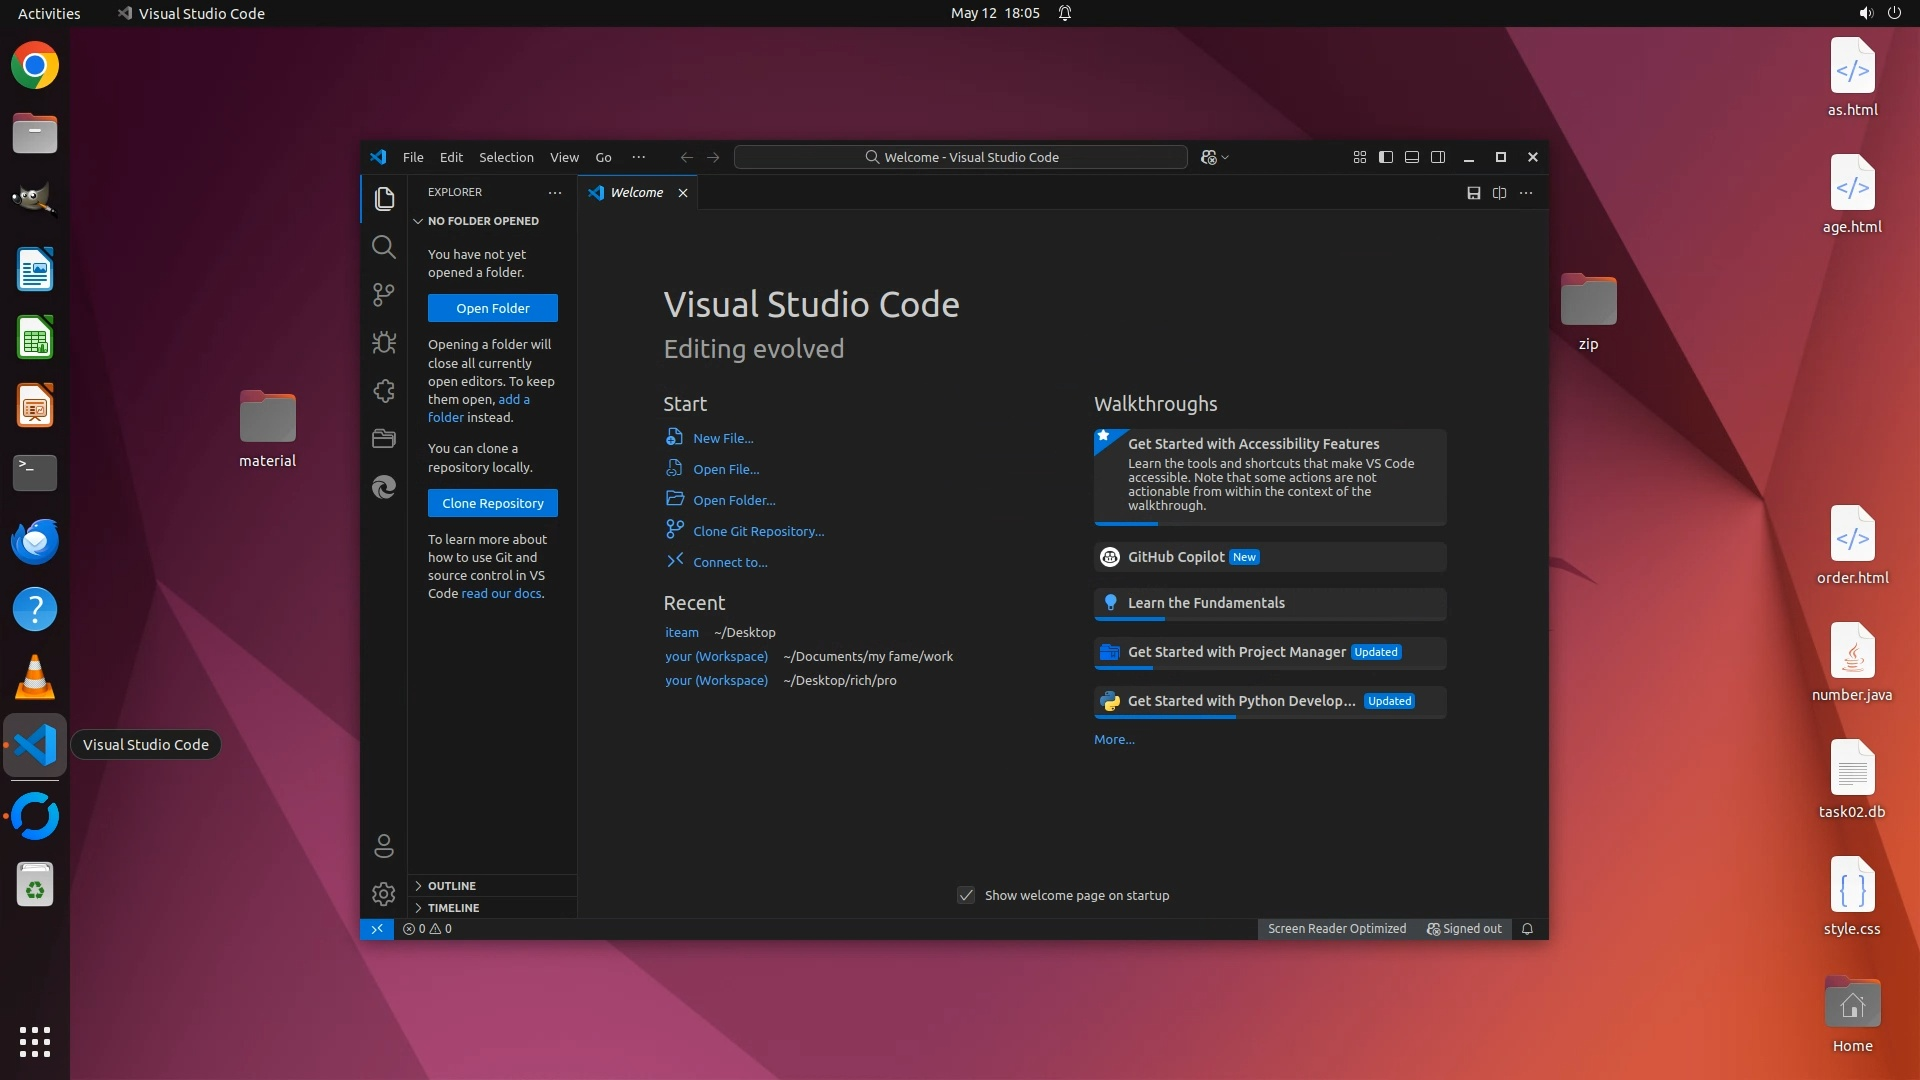Open Project Manager folder icon in activity bar
The height and width of the screenshot is (1080, 1920).
(x=383, y=438)
